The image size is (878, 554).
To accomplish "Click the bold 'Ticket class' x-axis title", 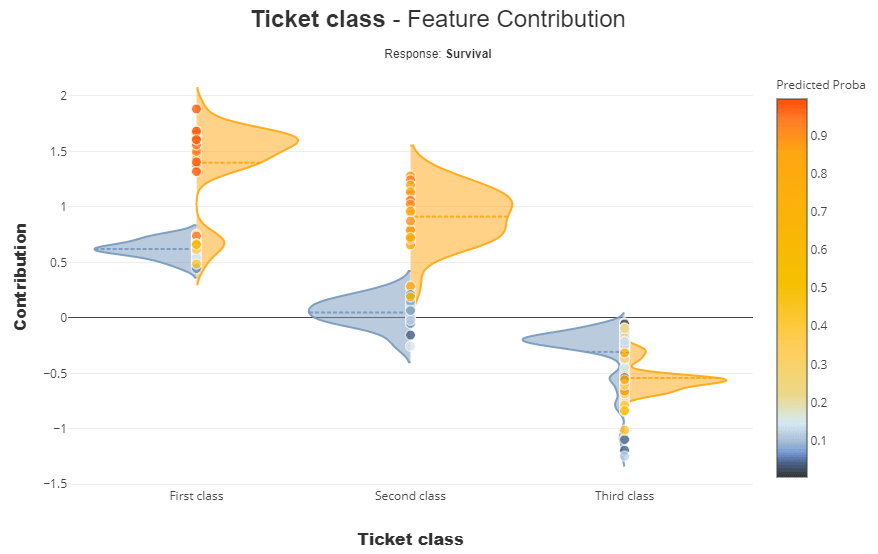I will (410, 539).
